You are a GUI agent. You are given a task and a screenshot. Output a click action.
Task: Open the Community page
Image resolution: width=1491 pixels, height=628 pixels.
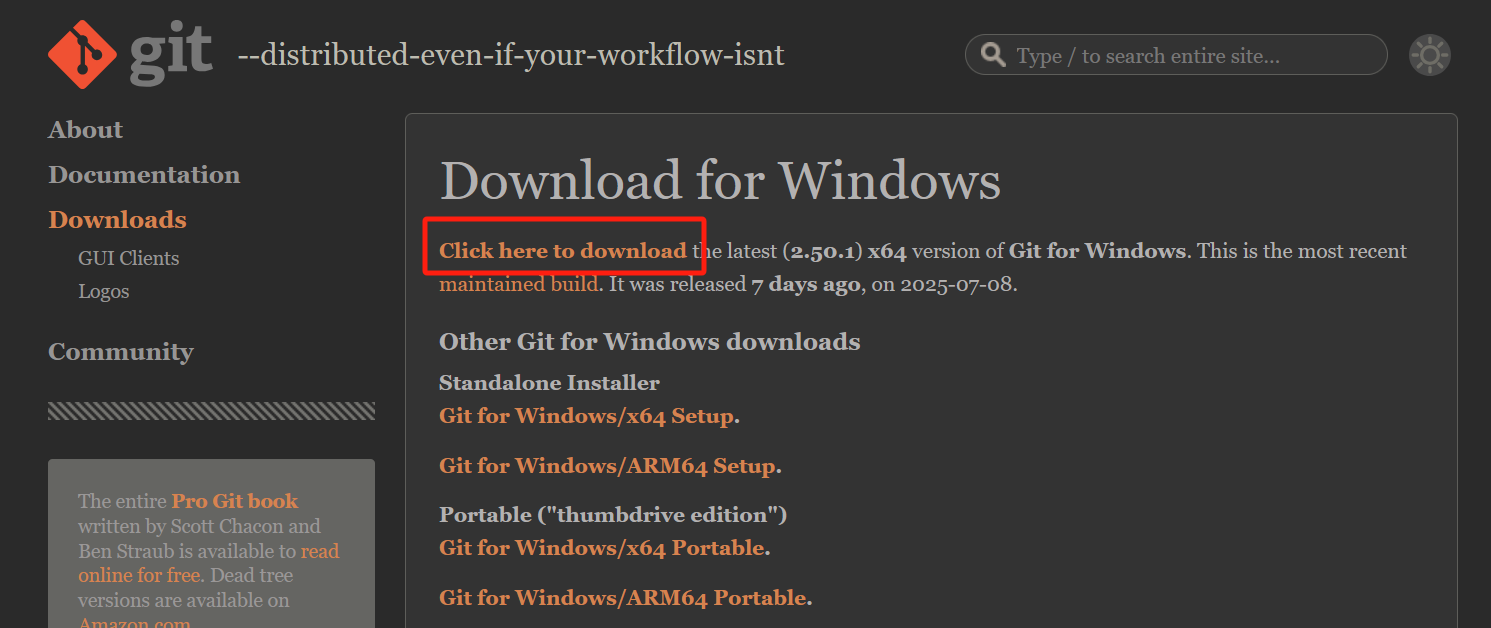pos(121,352)
